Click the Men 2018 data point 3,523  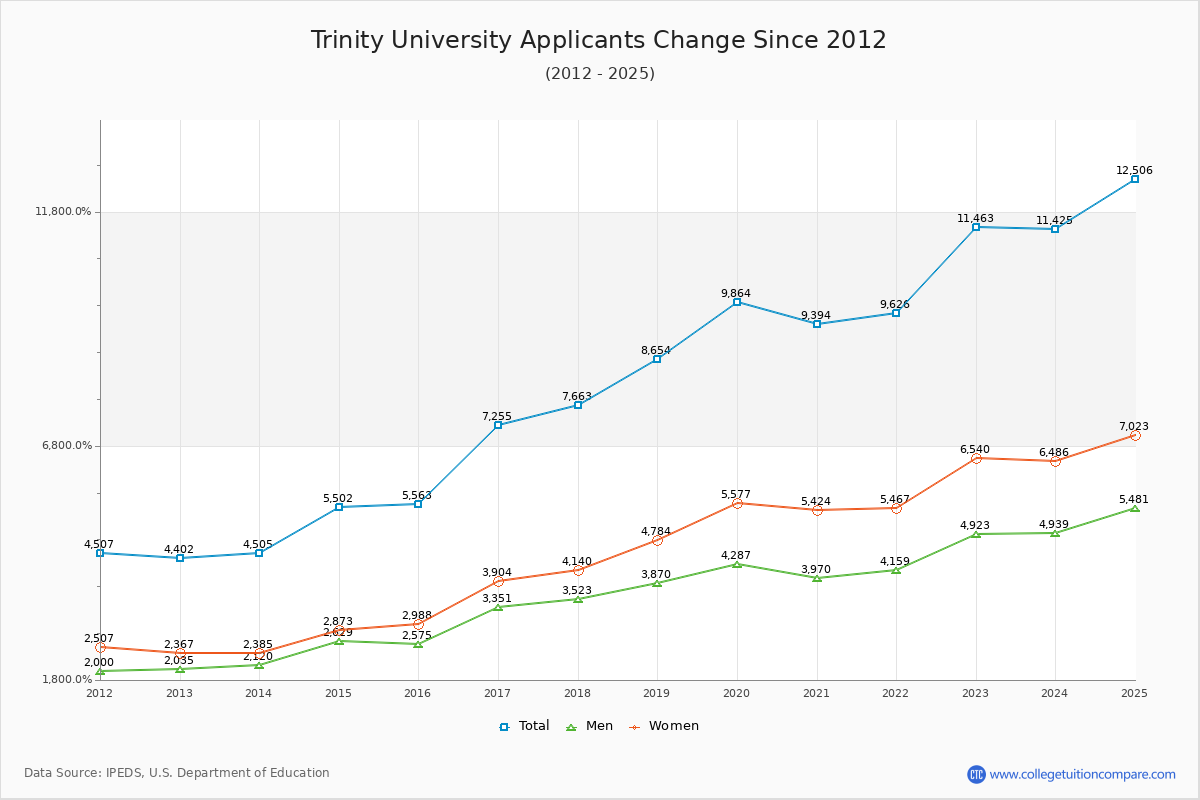point(578,599)
